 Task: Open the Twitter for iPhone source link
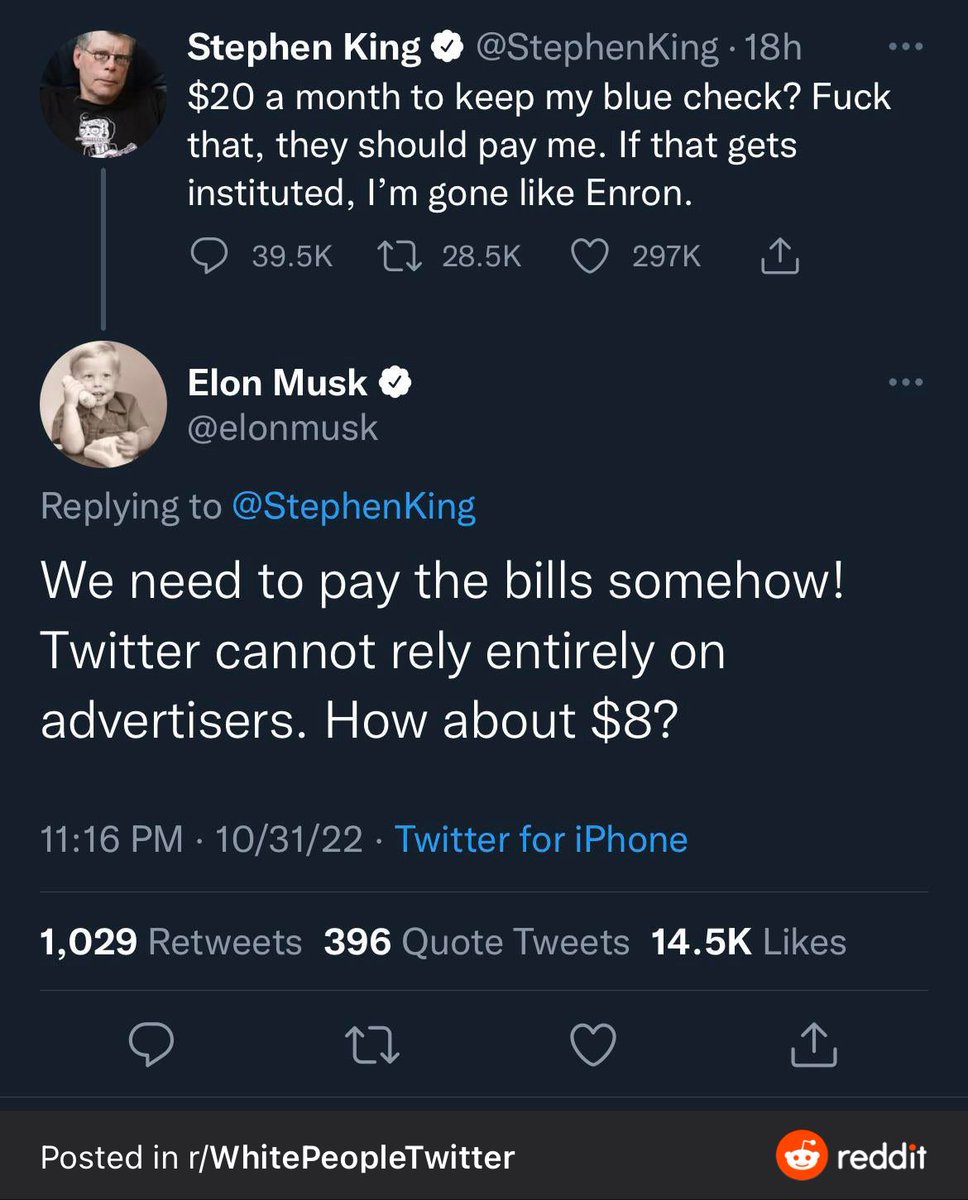[x=541, y=838]
